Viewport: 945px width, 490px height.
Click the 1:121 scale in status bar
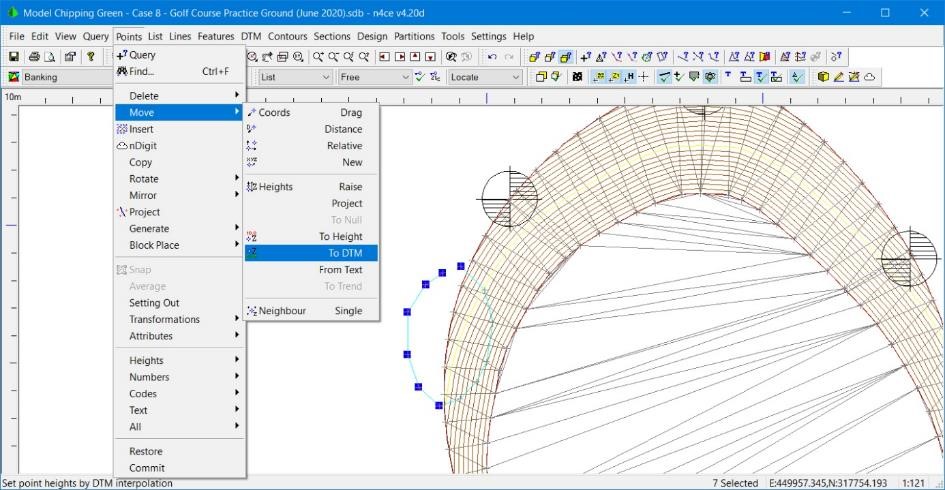(914, 483)
